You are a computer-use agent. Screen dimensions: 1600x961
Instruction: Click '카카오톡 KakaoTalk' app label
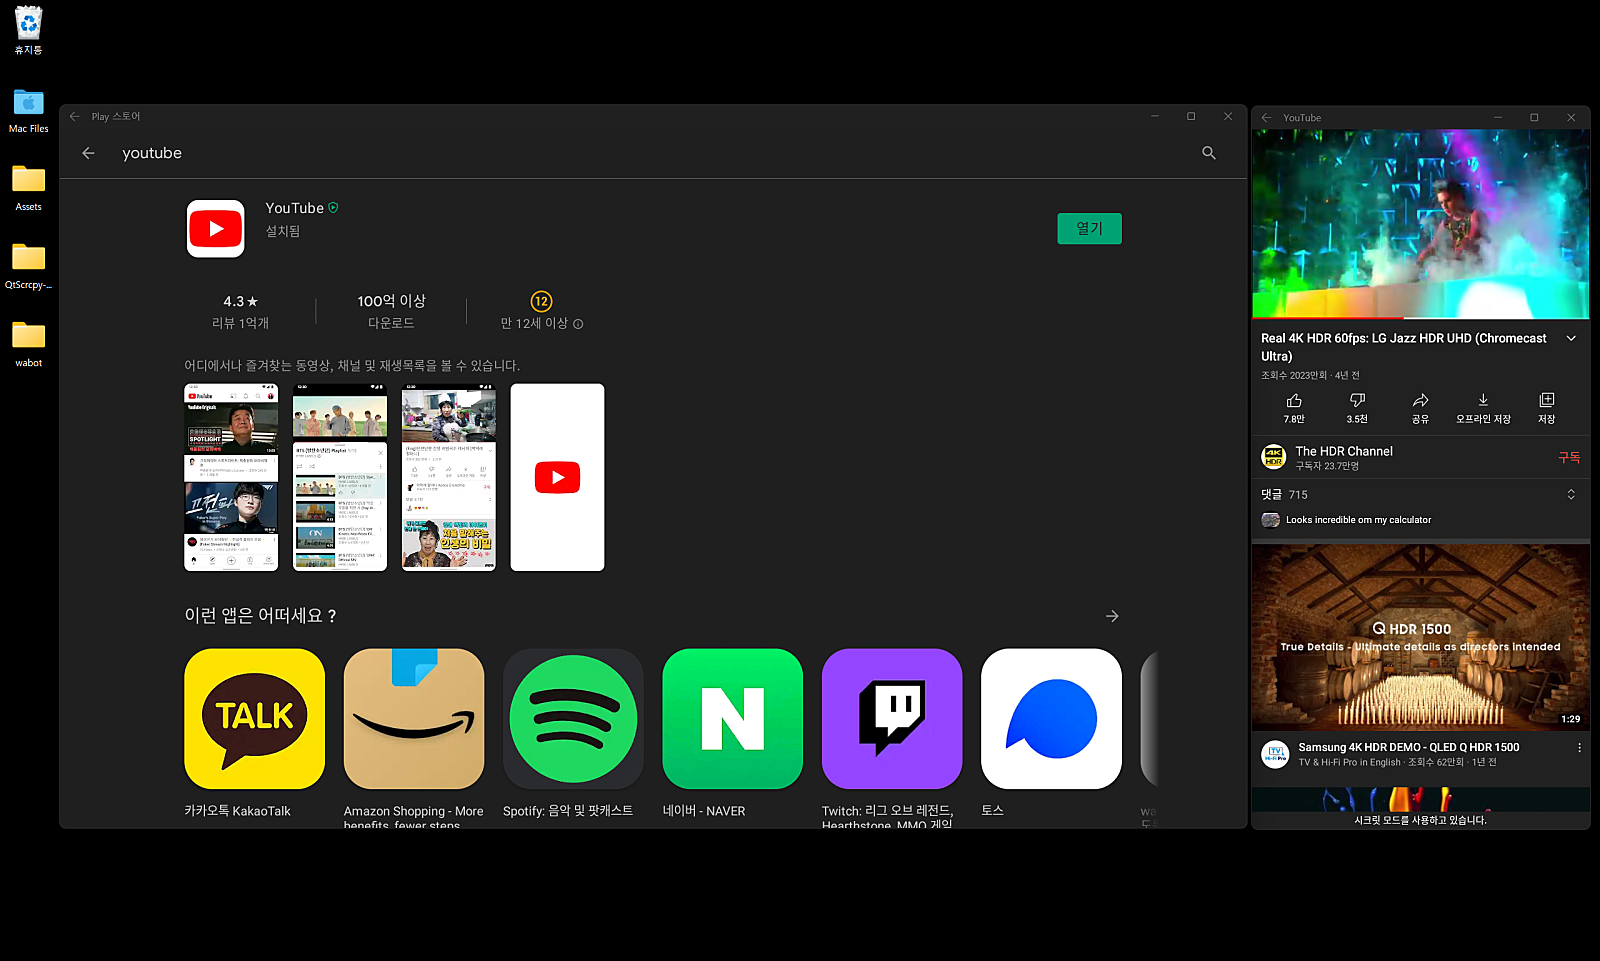[237, 811]
